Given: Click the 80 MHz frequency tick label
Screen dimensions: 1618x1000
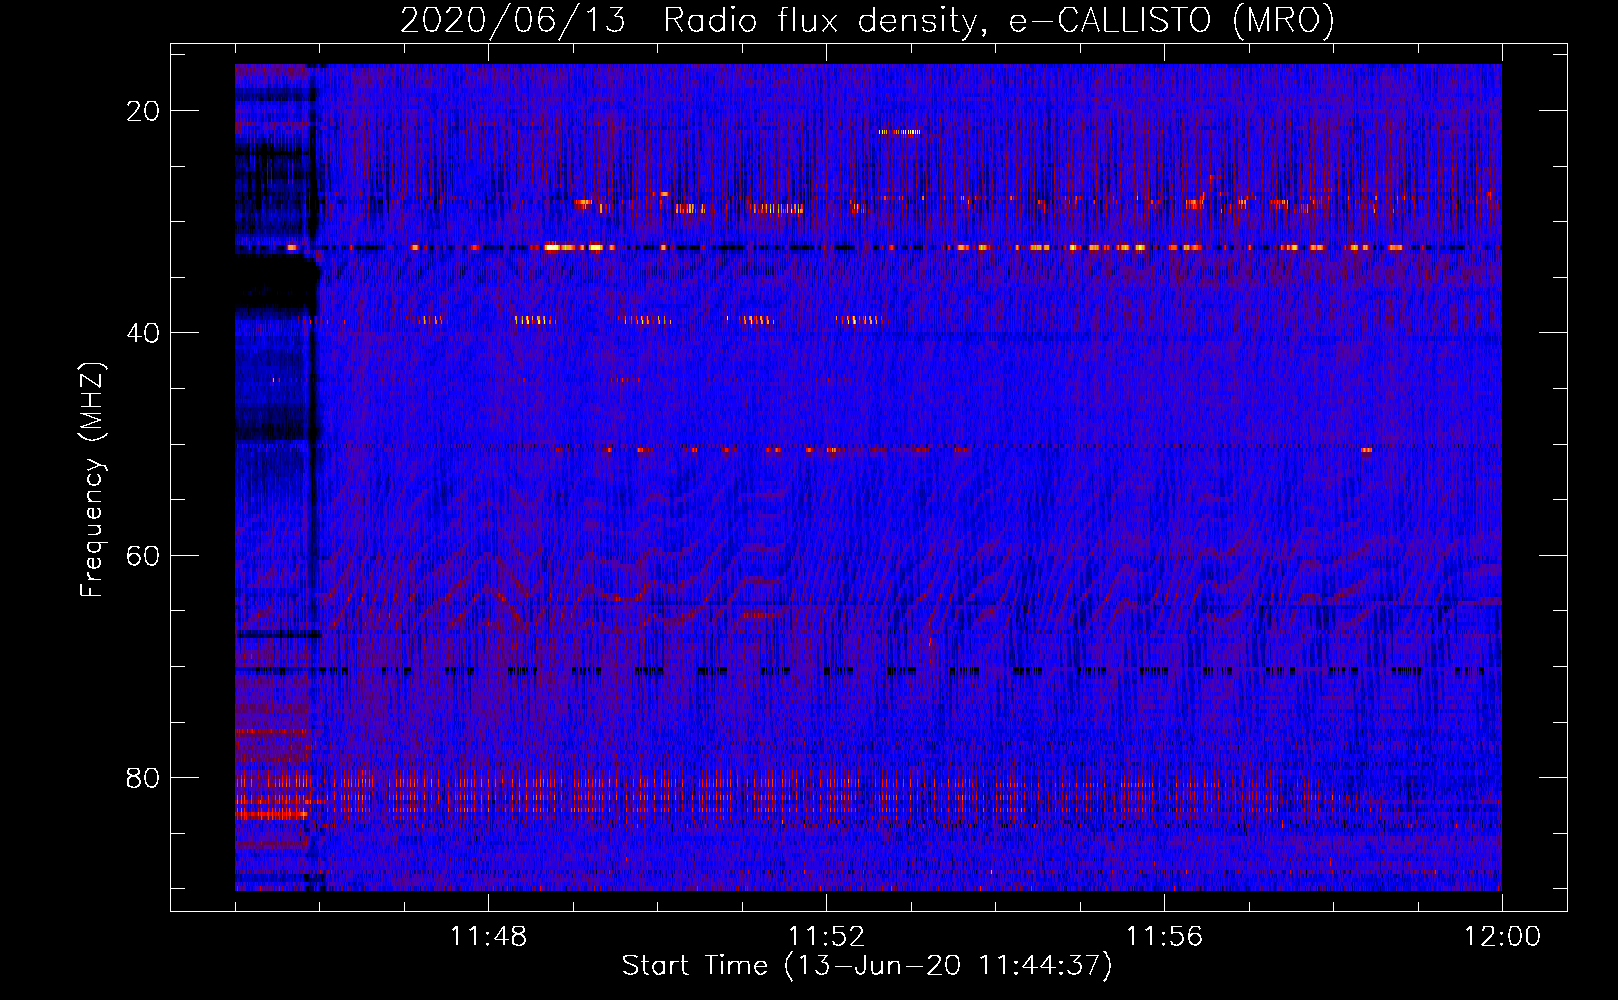Looking at the screenshot, I should pos(143,777).
